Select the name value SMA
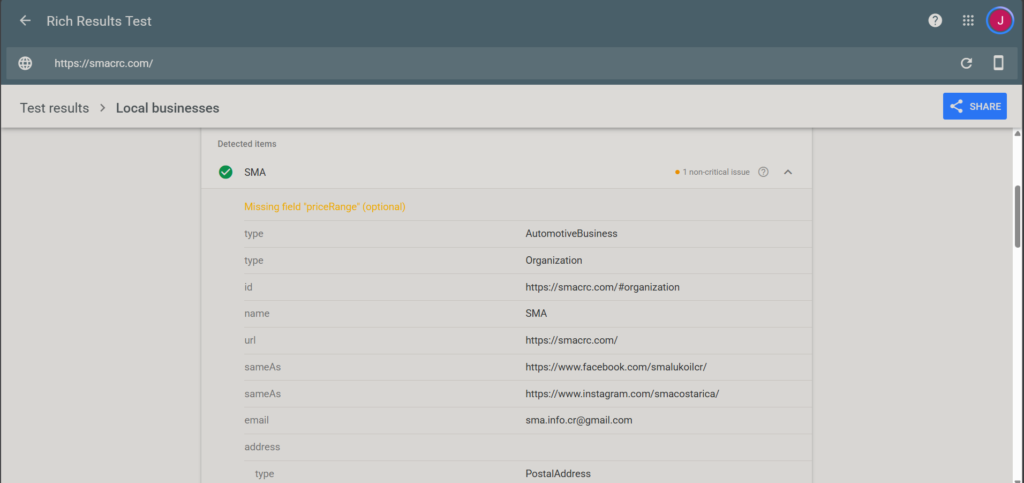The image size is (1024, 483). (536, 314)
